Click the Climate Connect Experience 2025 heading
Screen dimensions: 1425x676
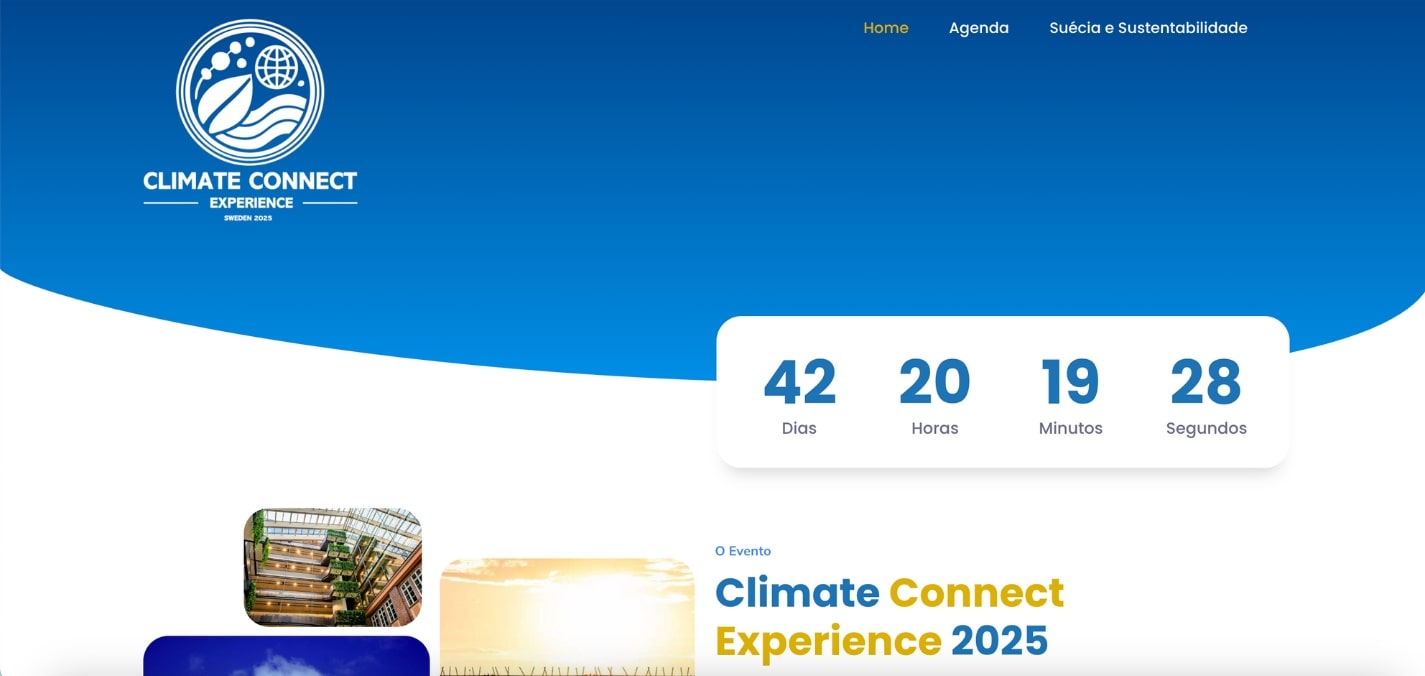889,616
